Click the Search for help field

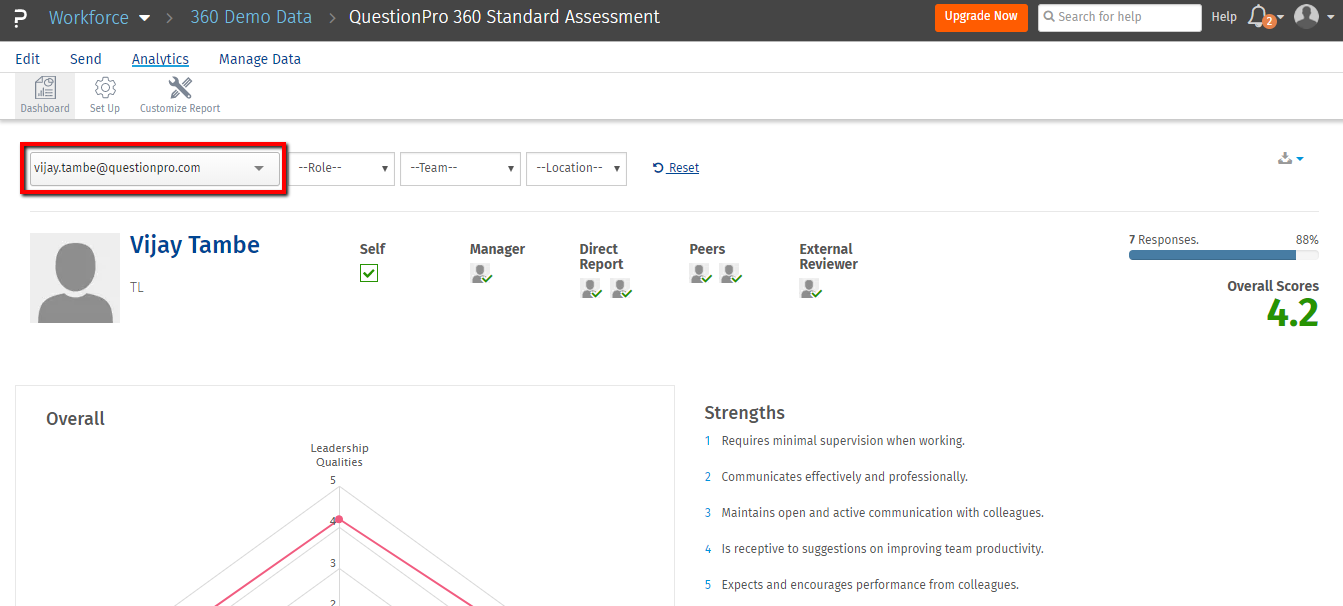click(x=1120, y=17)
